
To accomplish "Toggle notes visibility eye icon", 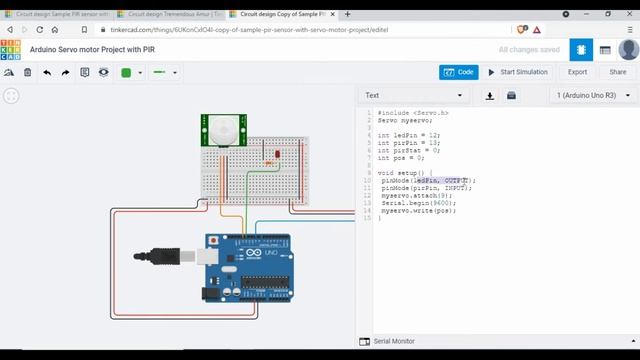I will [x=104, y=73].
